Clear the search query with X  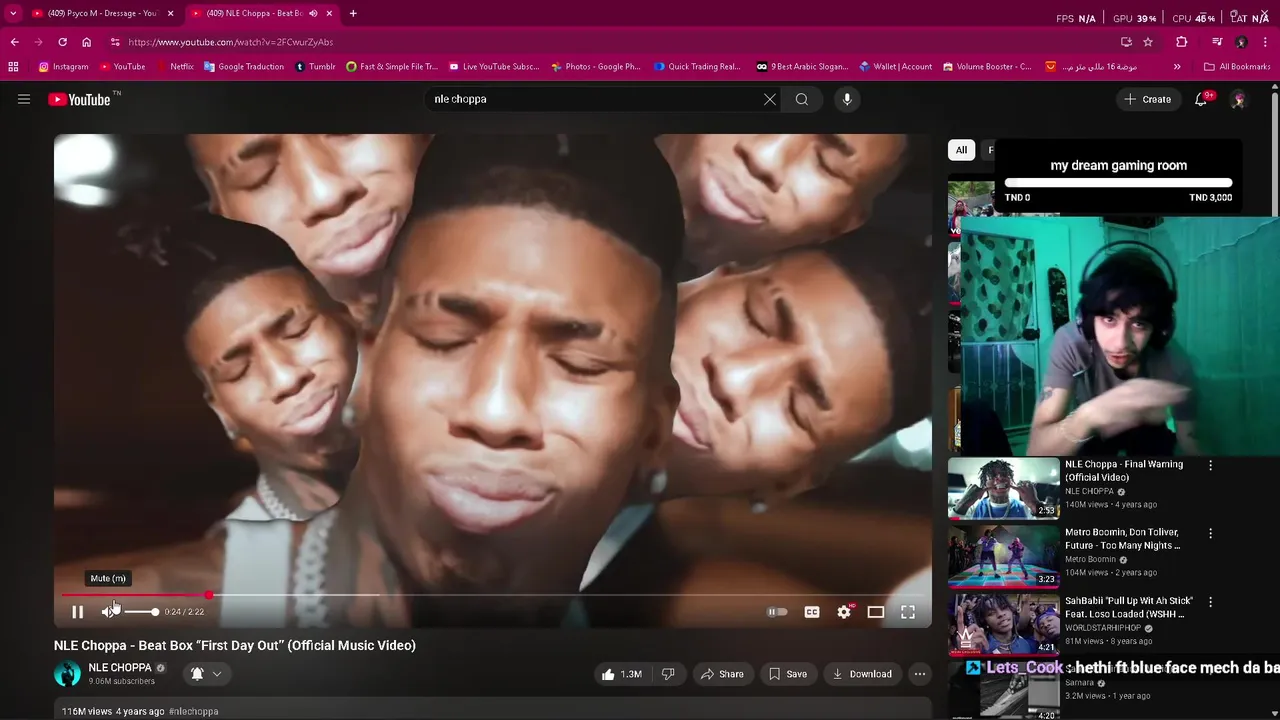[770, 99]
